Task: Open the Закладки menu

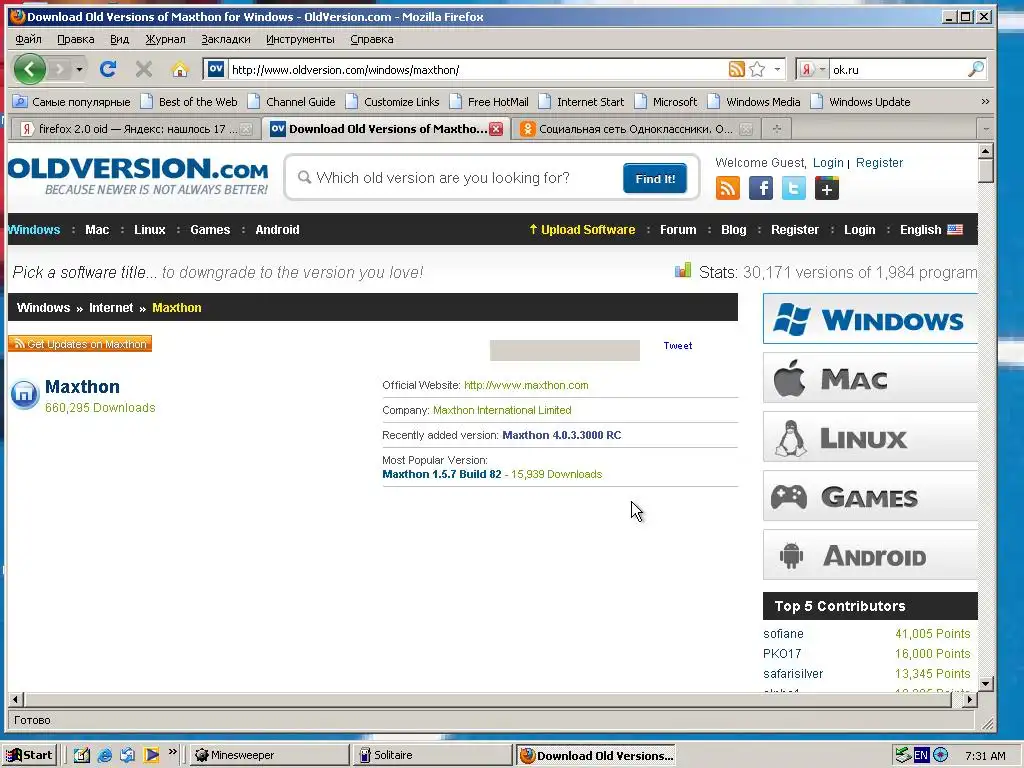Action: (x=226, y=39)
